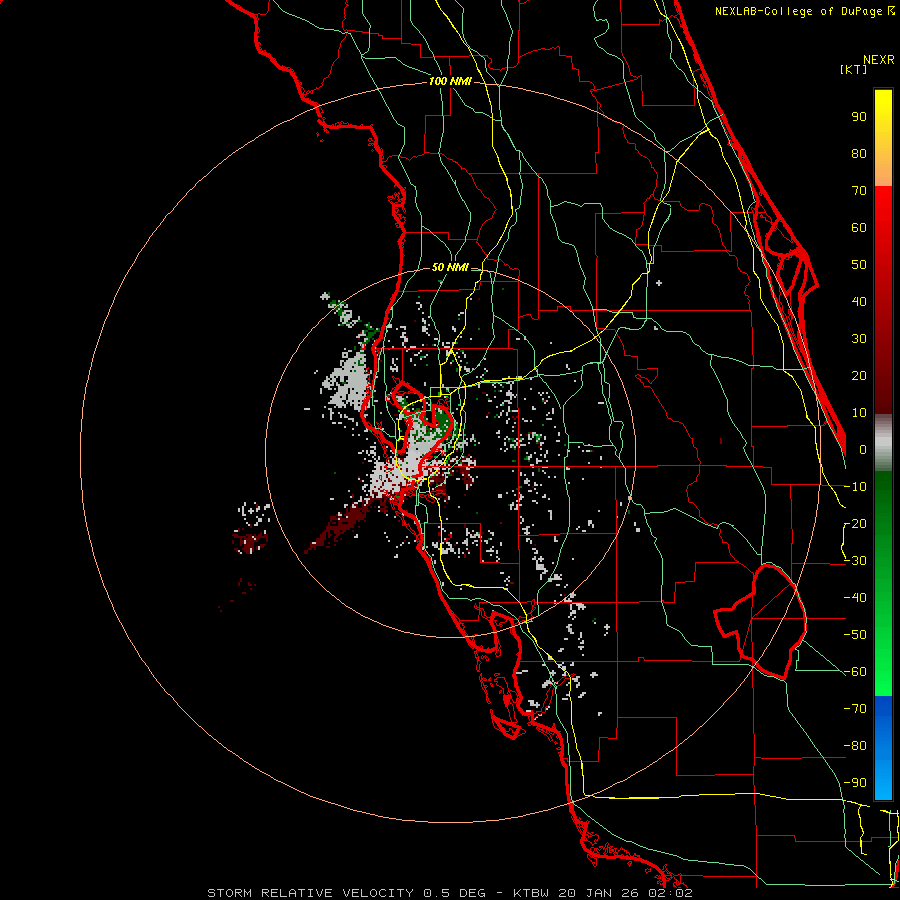Click the 02:02 timestamp in the footer
The image size is (900, 900).
tap(673, 893)
